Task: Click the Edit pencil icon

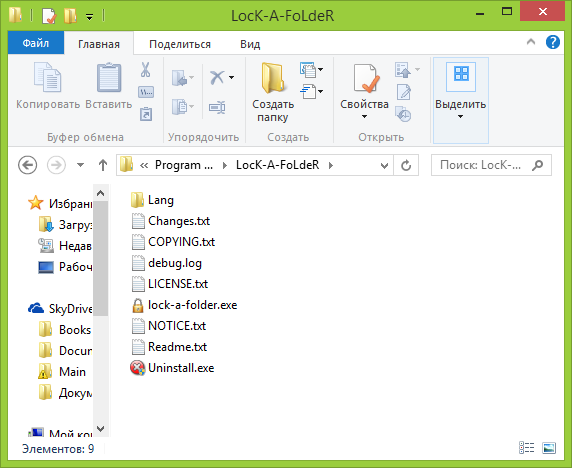Action: click(404, 92)
